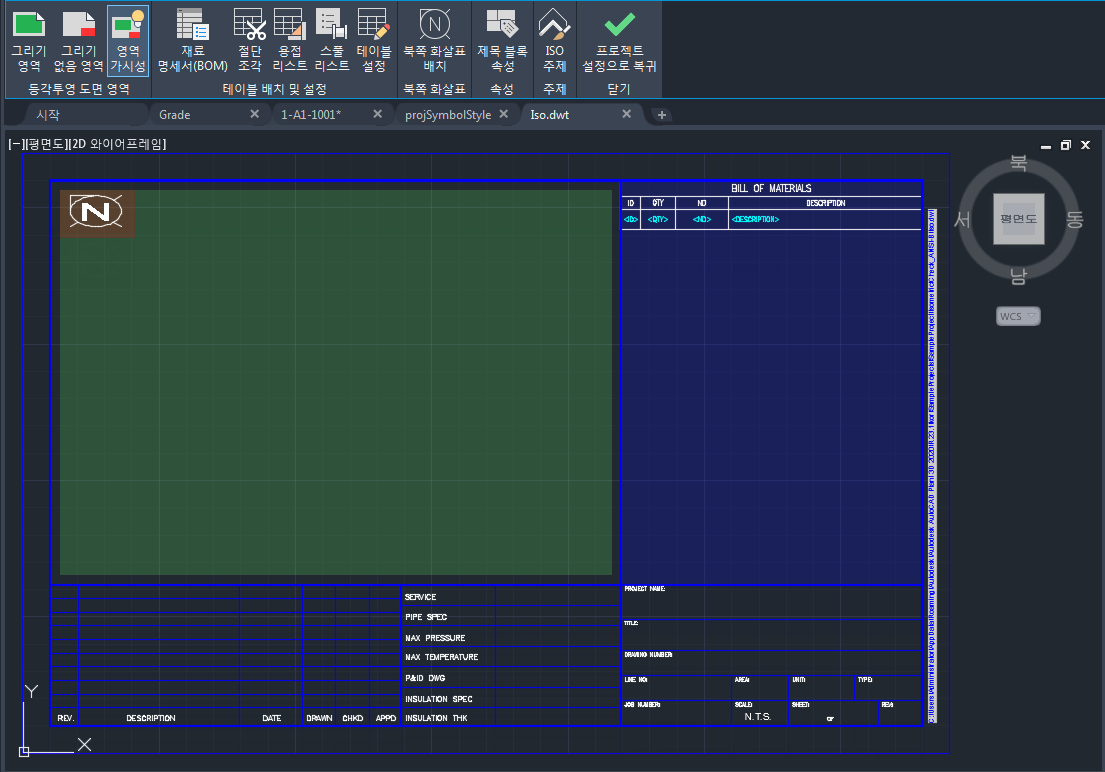
Task: Select the 그리기 없음 영역 no-draw tool
Action: [x=78, y=40]
